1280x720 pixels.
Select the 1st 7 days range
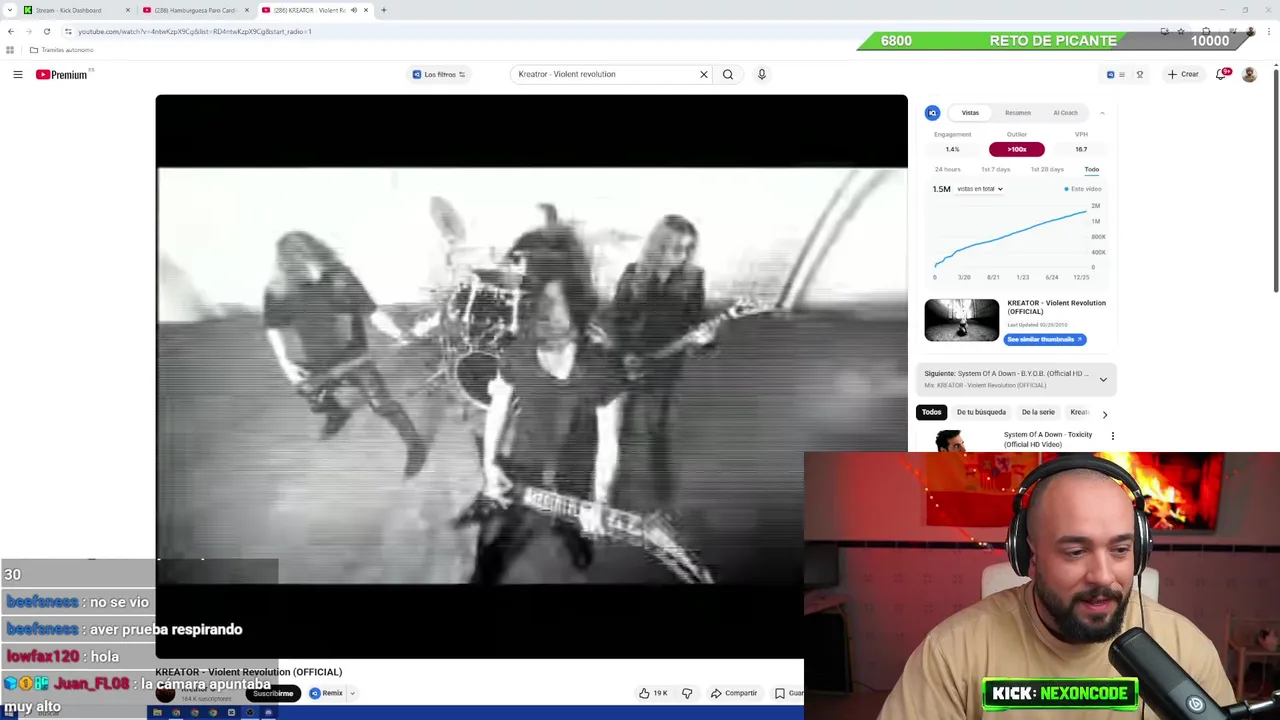pos(995,170)
